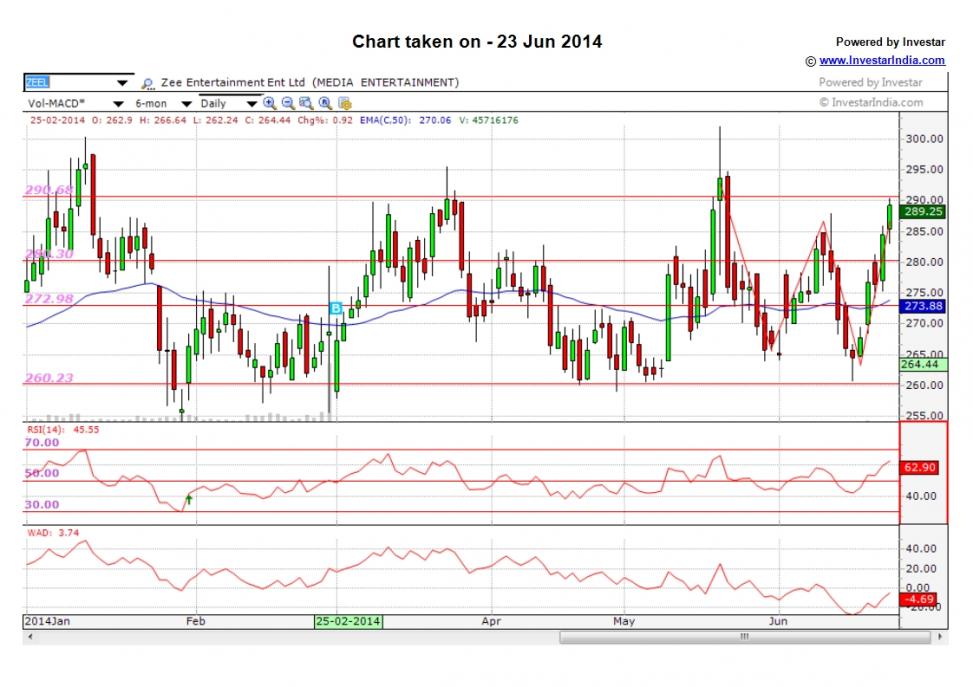Click the EMA(C,50) legend label
Viewport: 973px width, 687px height.
point(385,120)
